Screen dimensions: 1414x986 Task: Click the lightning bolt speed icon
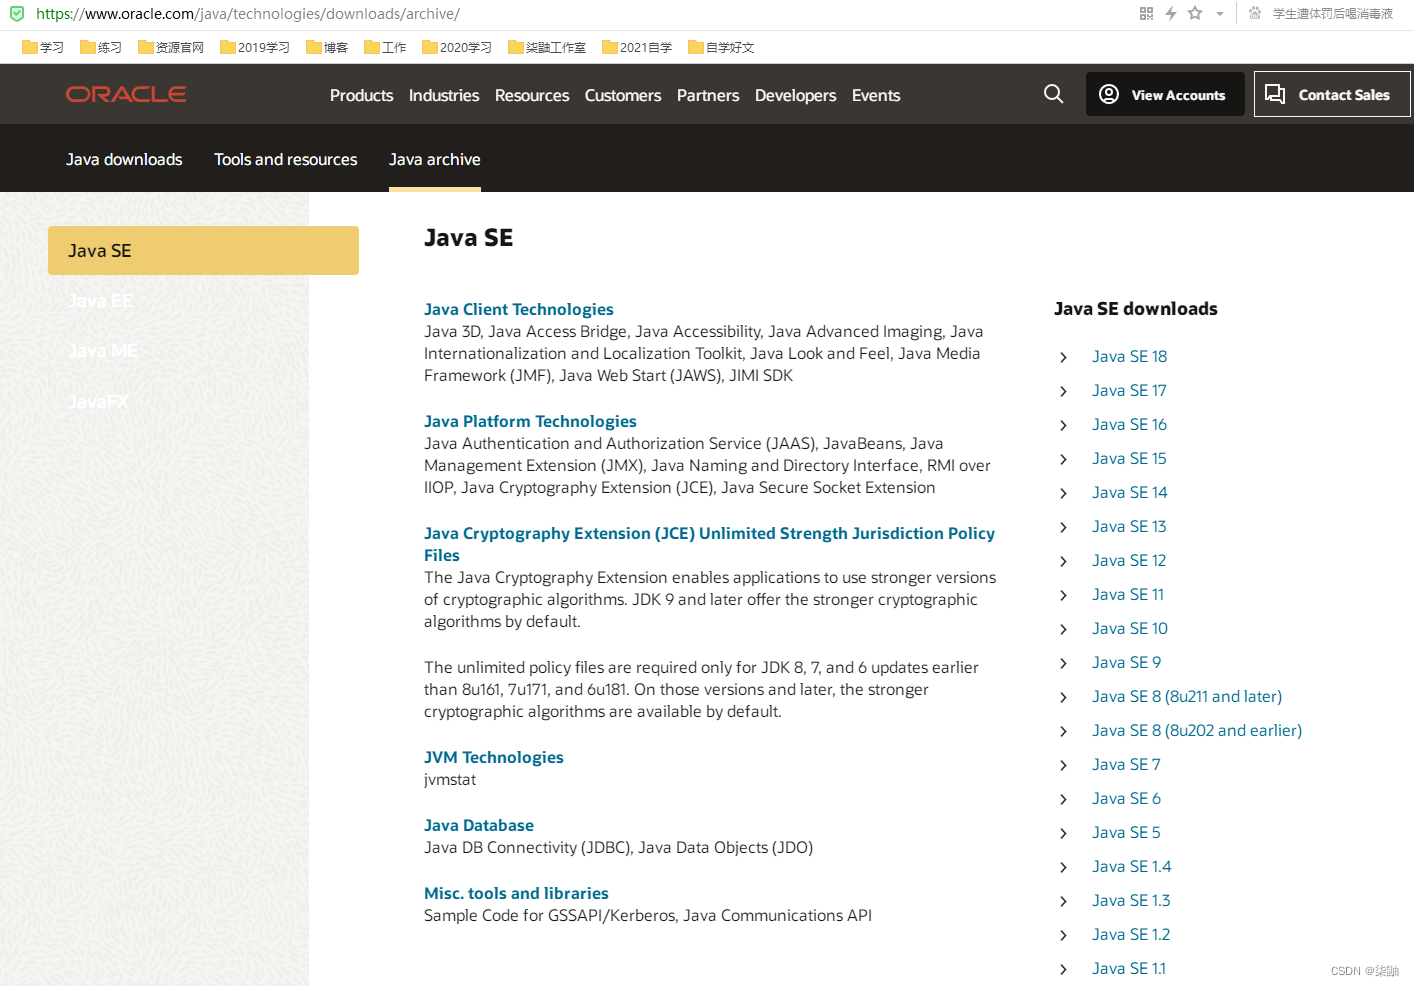pos(1170,14)
